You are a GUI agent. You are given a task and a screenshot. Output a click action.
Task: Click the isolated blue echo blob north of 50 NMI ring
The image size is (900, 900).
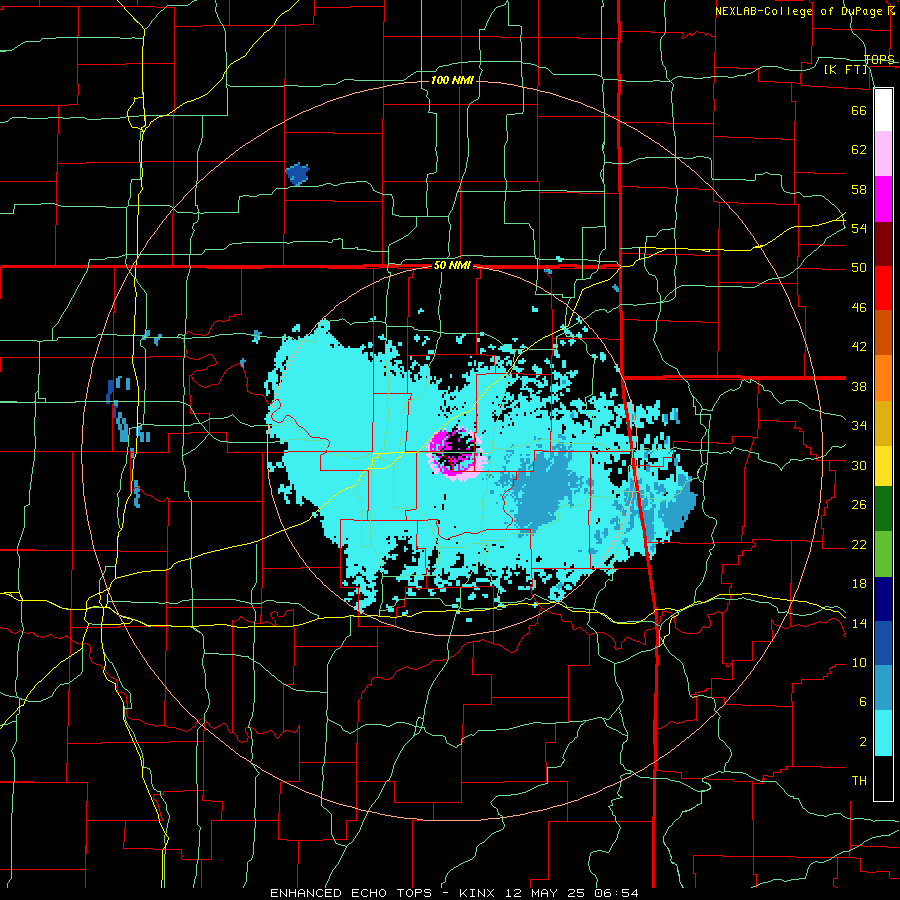tap(297, 174)
